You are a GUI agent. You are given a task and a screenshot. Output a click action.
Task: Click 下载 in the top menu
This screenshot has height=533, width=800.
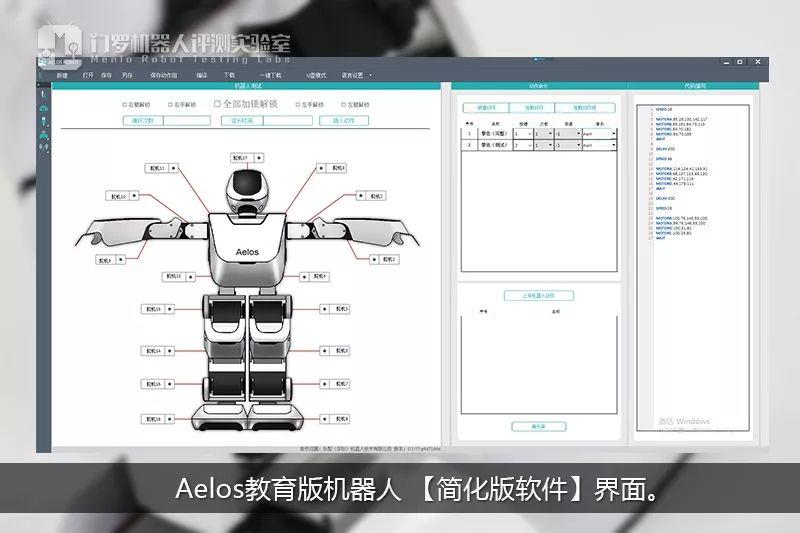[230, 75]
